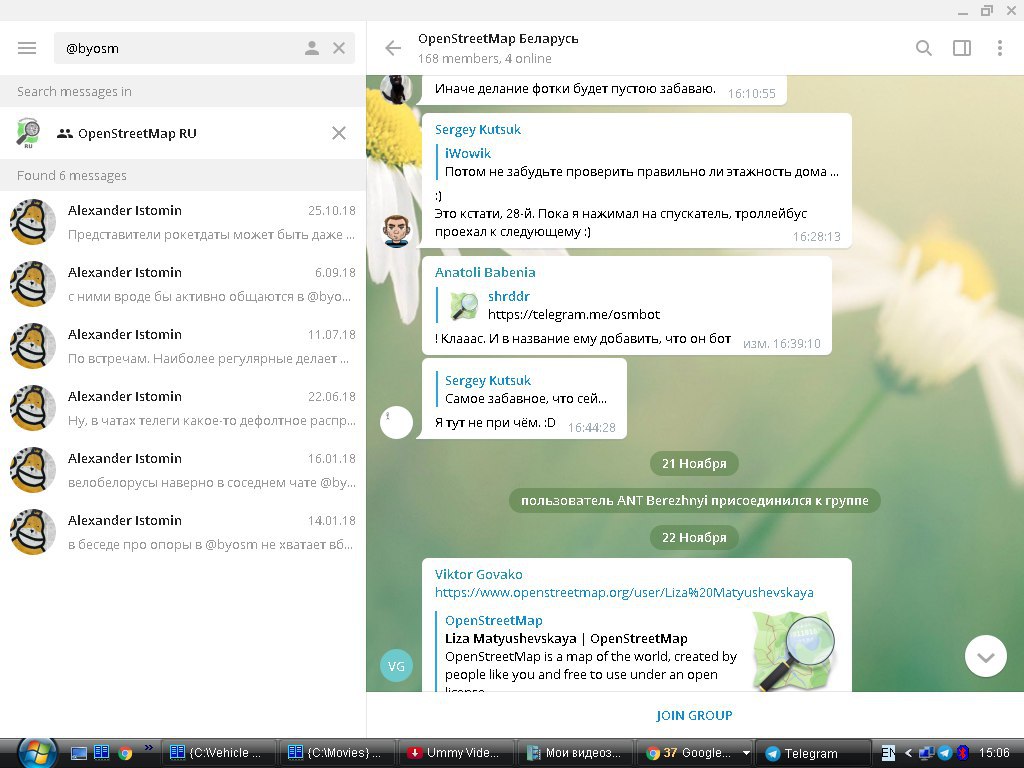Click the 22 Ноября date badge
The height and width of the screenshot is (768, 1024).
tap(694, 537)
